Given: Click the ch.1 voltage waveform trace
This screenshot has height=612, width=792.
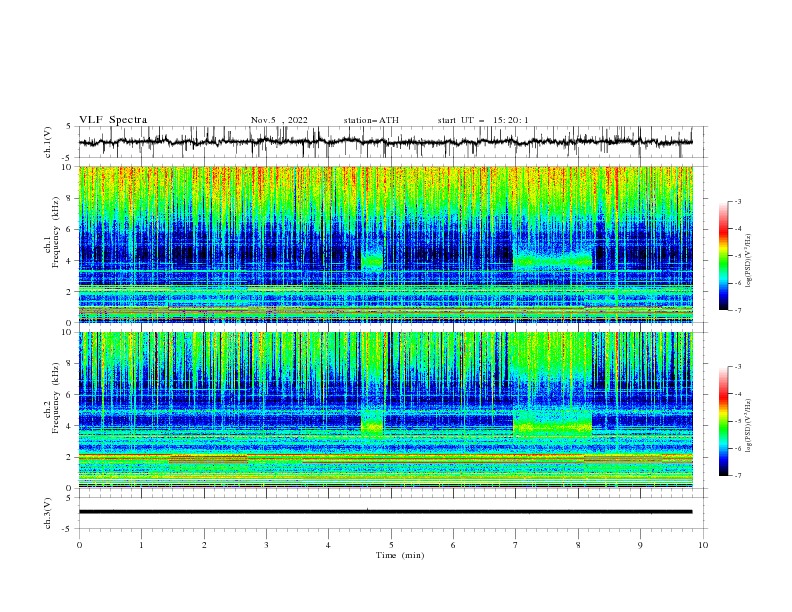Looking at the screenshot, I should (x=385, y=142).
